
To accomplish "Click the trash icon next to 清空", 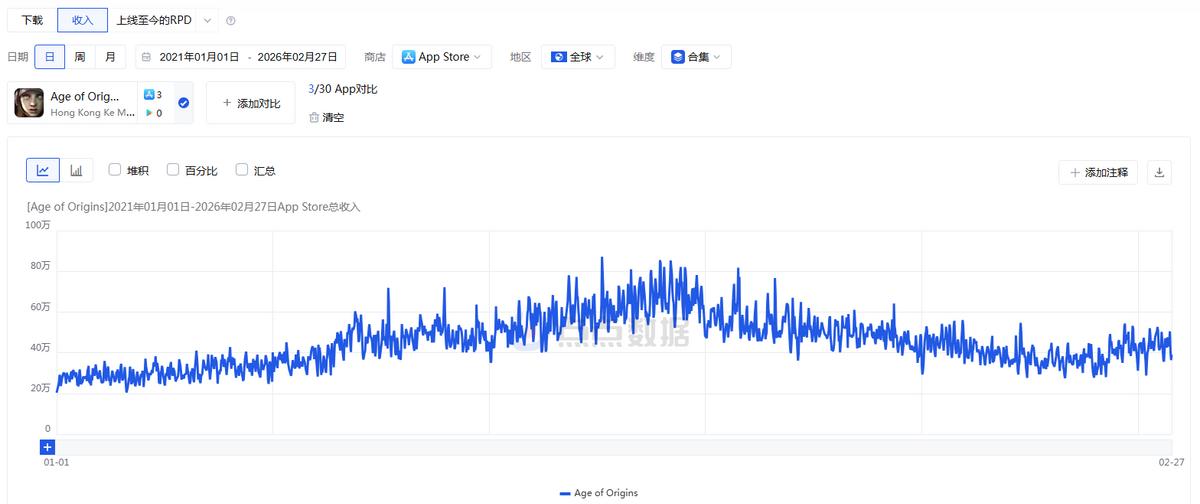I will click(314, 117).
